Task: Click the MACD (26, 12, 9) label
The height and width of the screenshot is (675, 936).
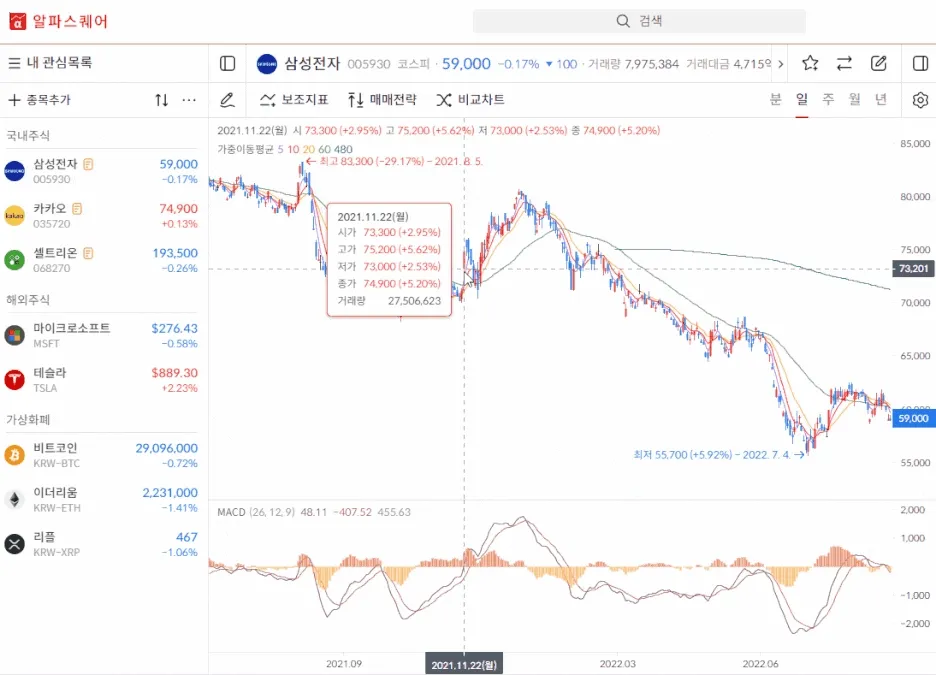Action: point(256,512)
